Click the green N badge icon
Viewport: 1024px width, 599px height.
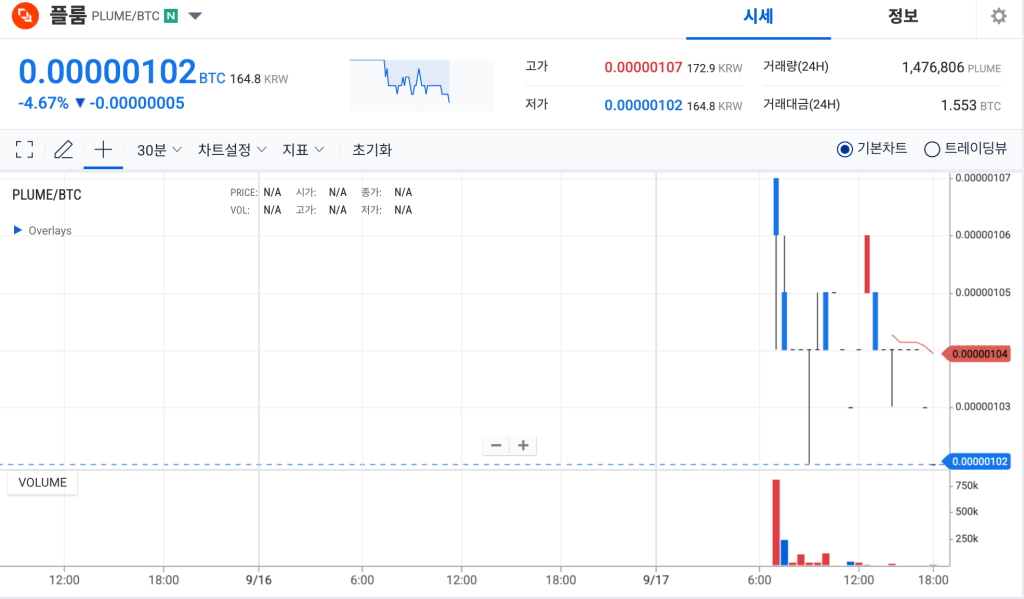pyautogui.click(x=172, y=16)
